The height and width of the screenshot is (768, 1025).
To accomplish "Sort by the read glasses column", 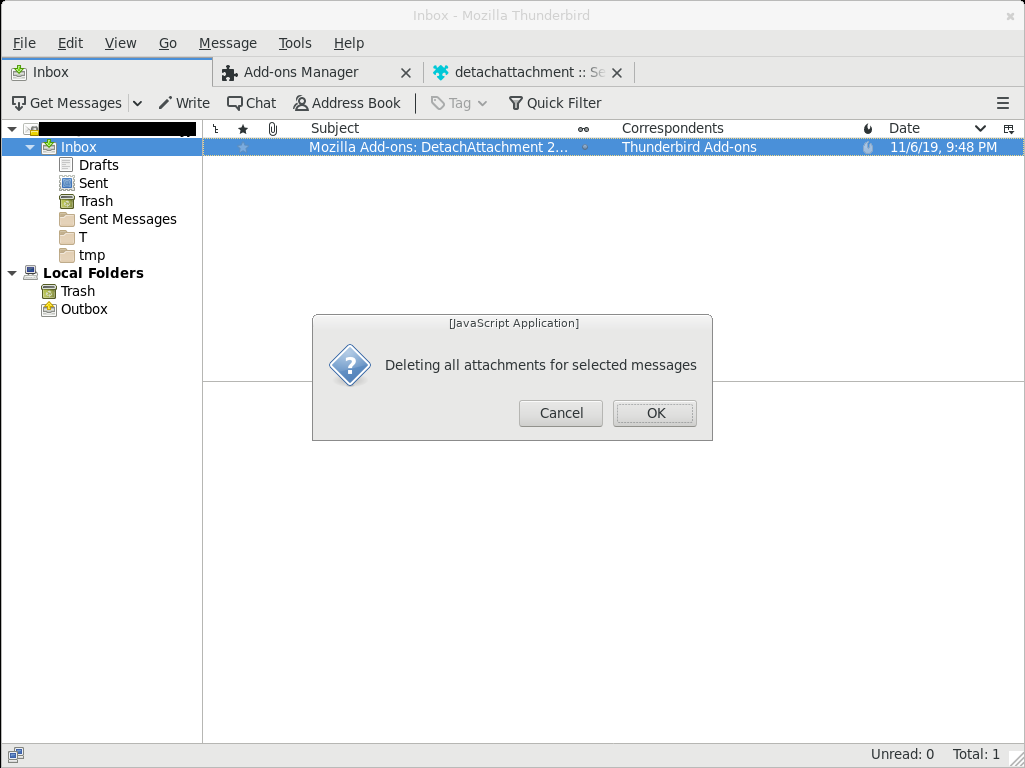I will pos(584,129).
